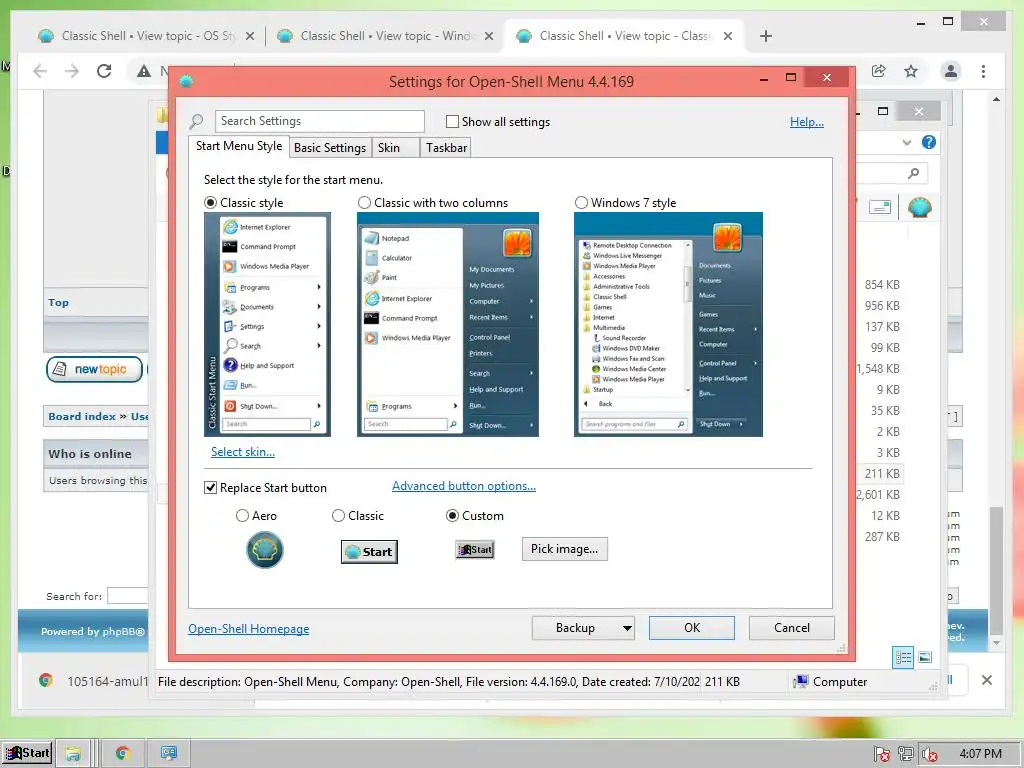Viewport: 1024px width, 768px height.
Task: Uncheck Replace Start button
Action: [210, 488]
